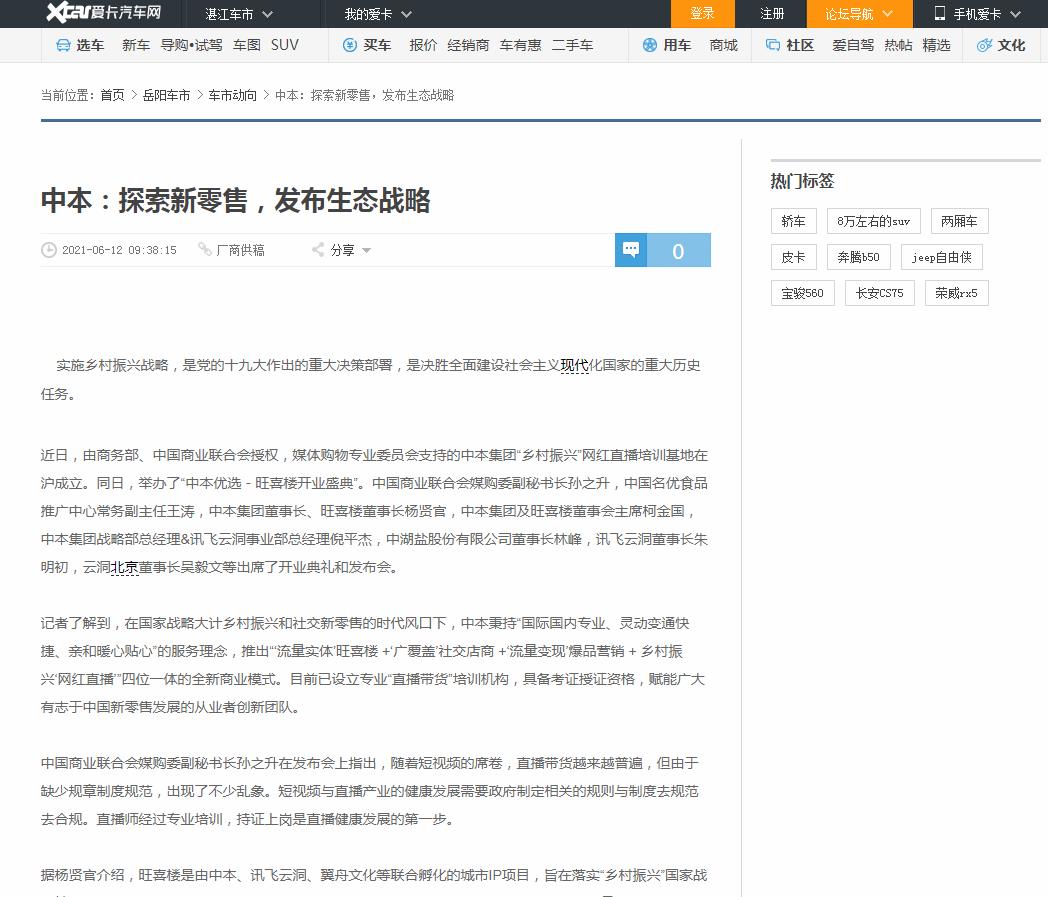
Task: Click the Xcar 爱卡汽车网 logo
Action: 104,13
